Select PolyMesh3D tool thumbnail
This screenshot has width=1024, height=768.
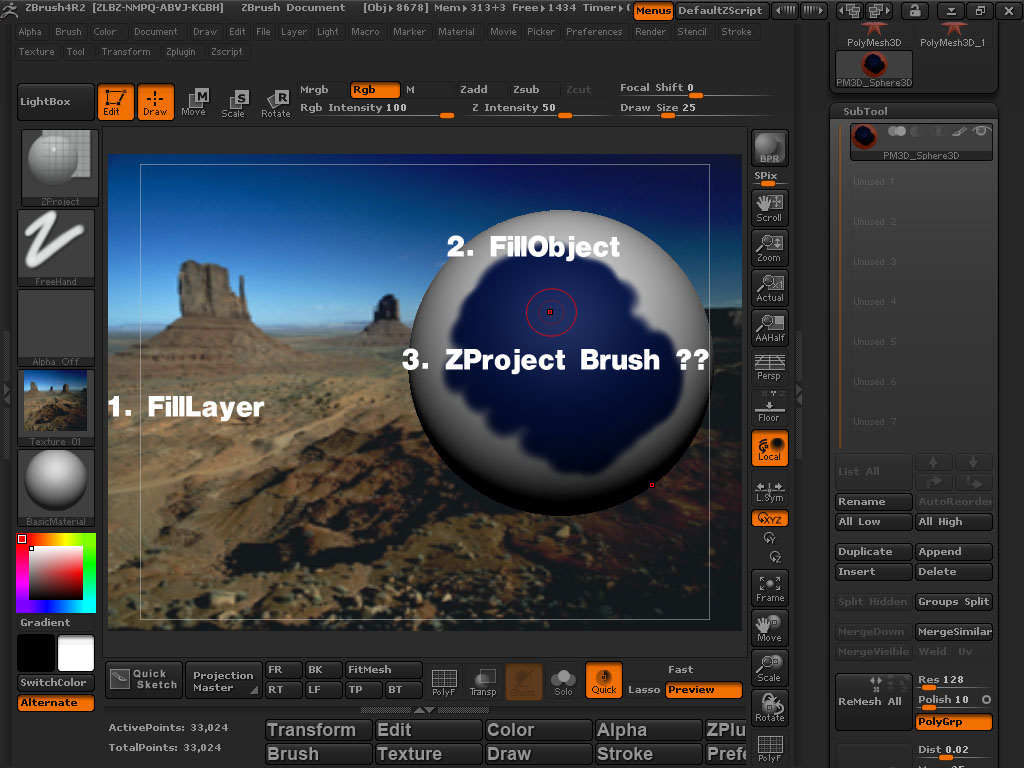click(874, 35)
